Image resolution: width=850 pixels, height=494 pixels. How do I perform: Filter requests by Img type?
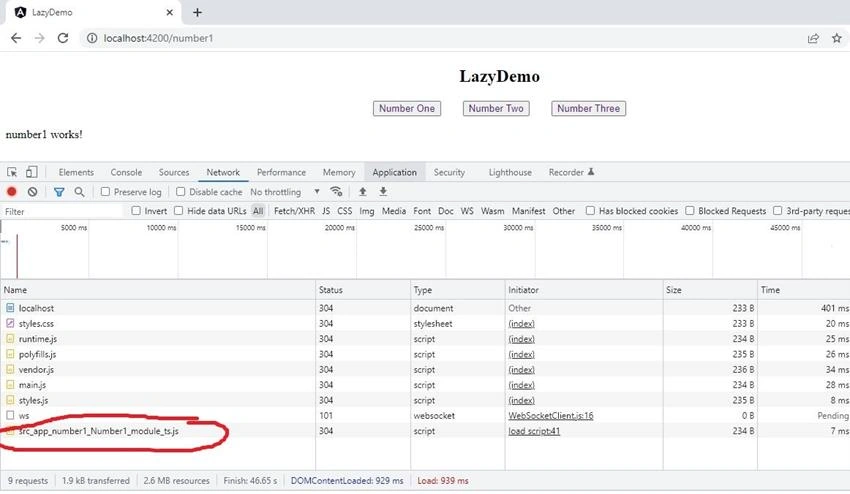point(367,211)
